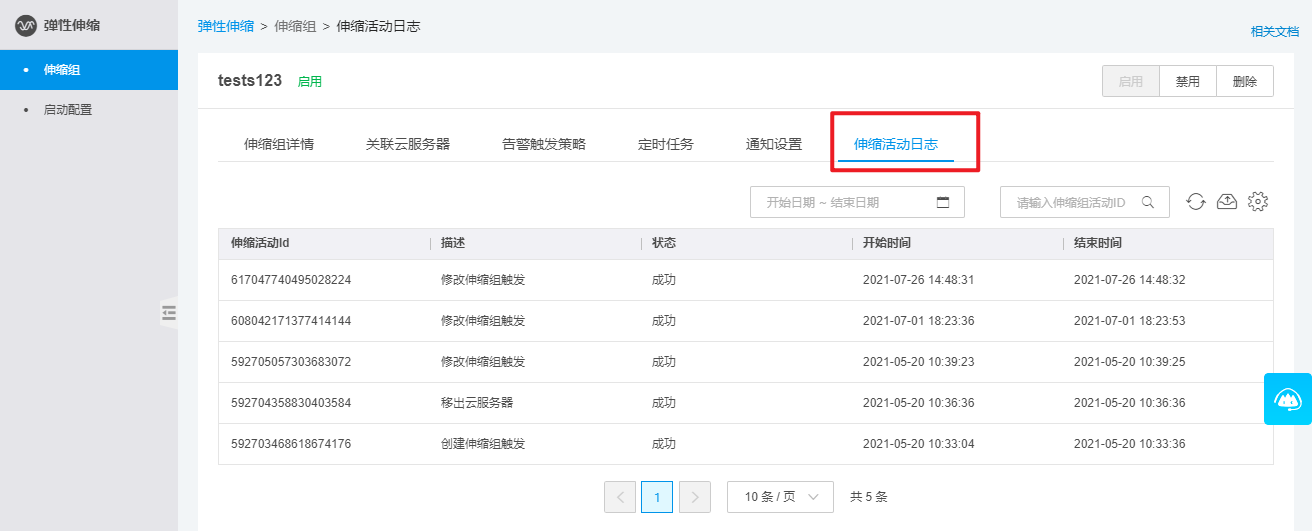Go to the next page arrow
Viewport: 1312px width, 531px height.
(695, 497)
